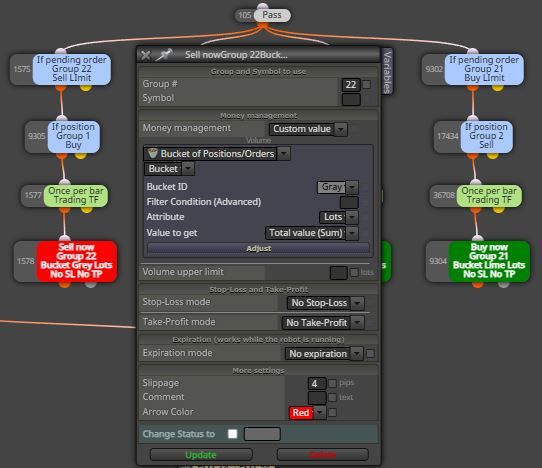The height and width of the screenshot is (468, 542).
Task: Click the Money management section header
Action: pos(258,115)
